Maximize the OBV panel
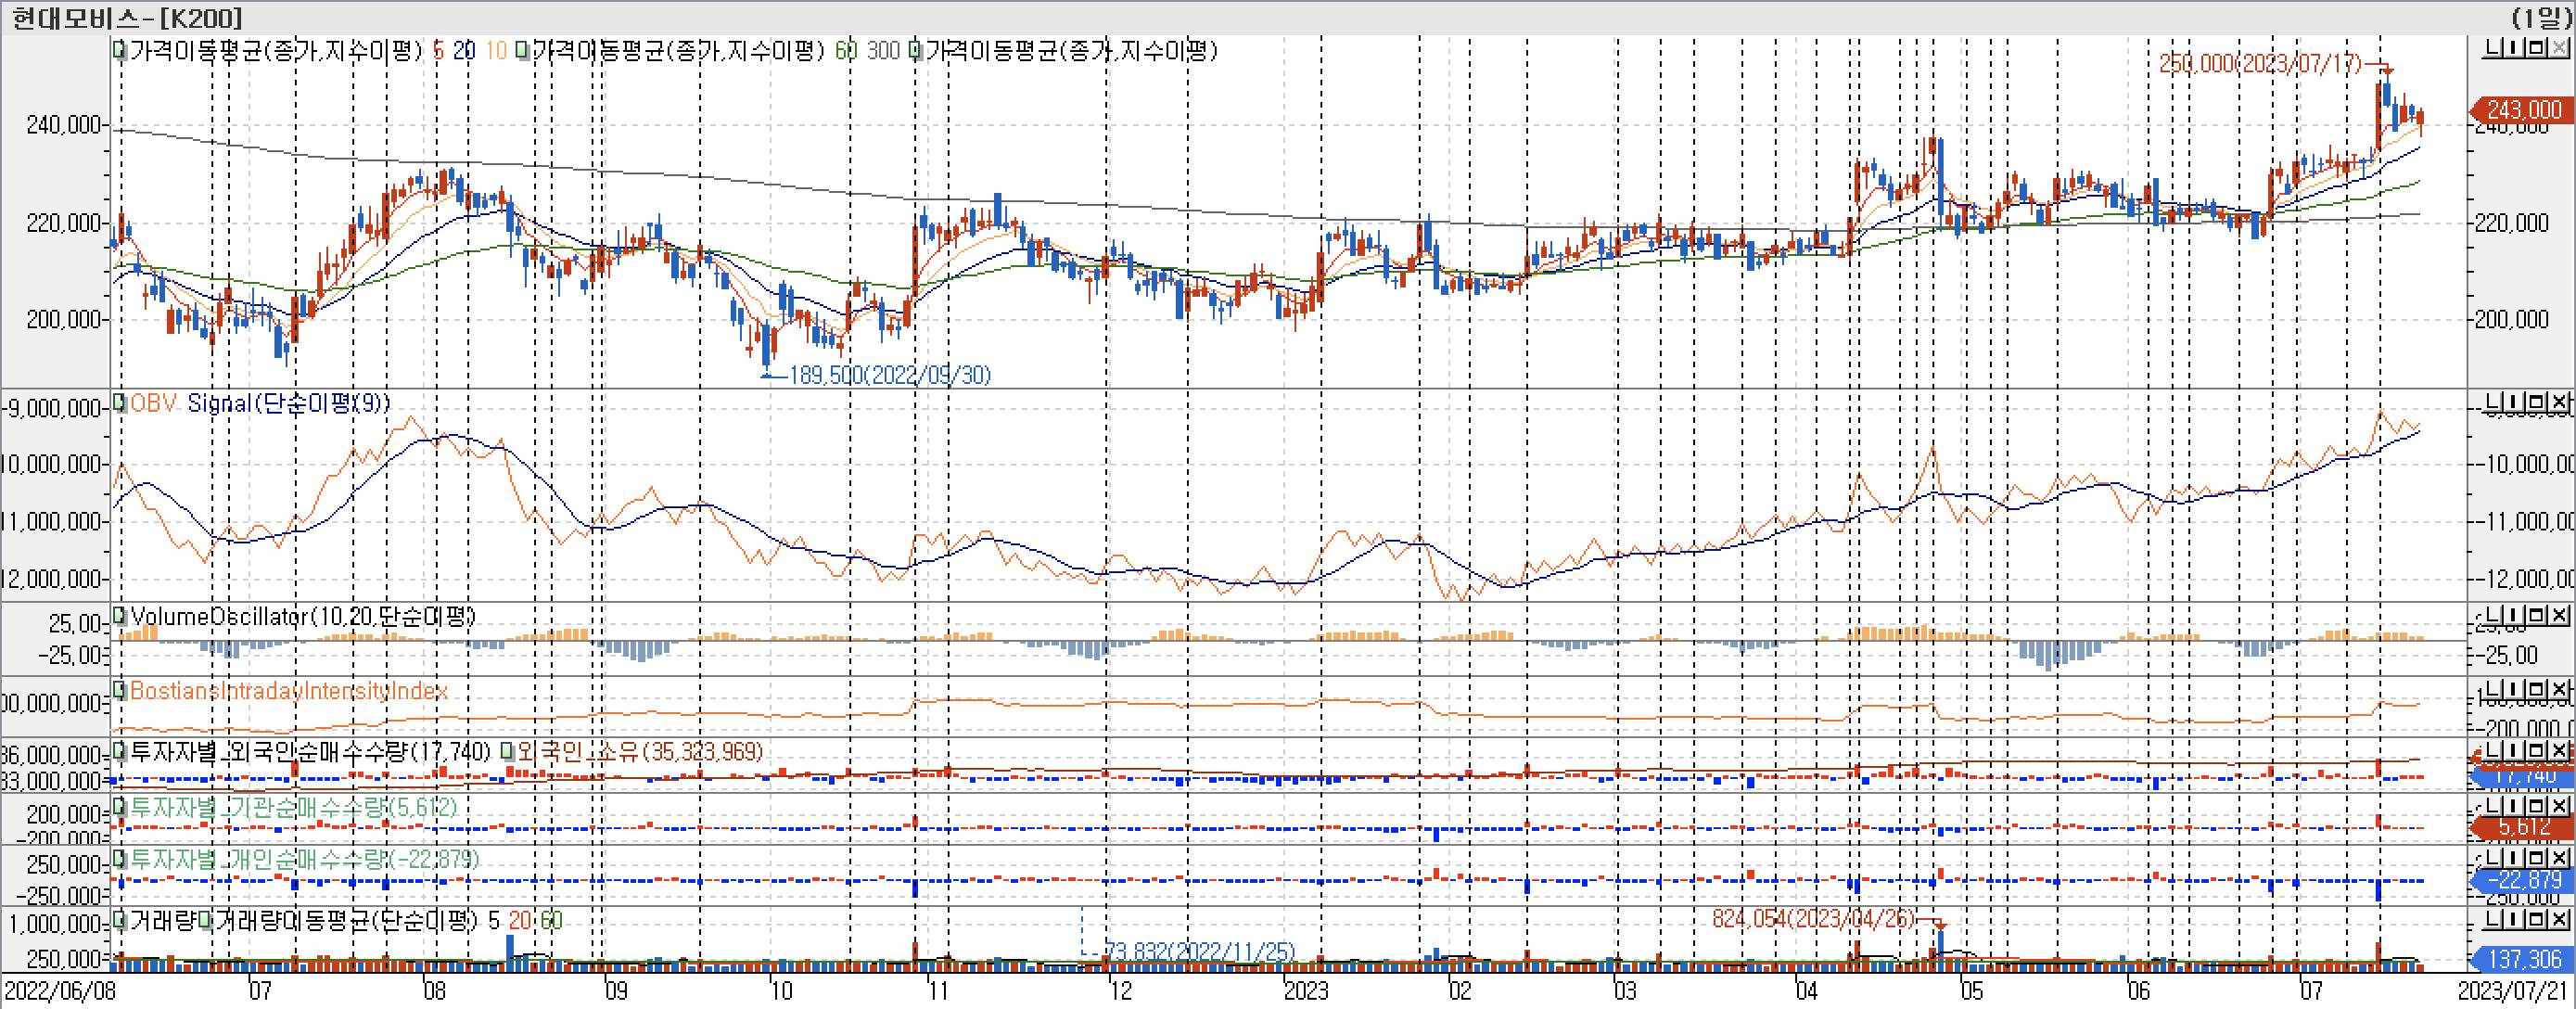This screenshot has width=2576, height=1009. [x=2536, y=402]
